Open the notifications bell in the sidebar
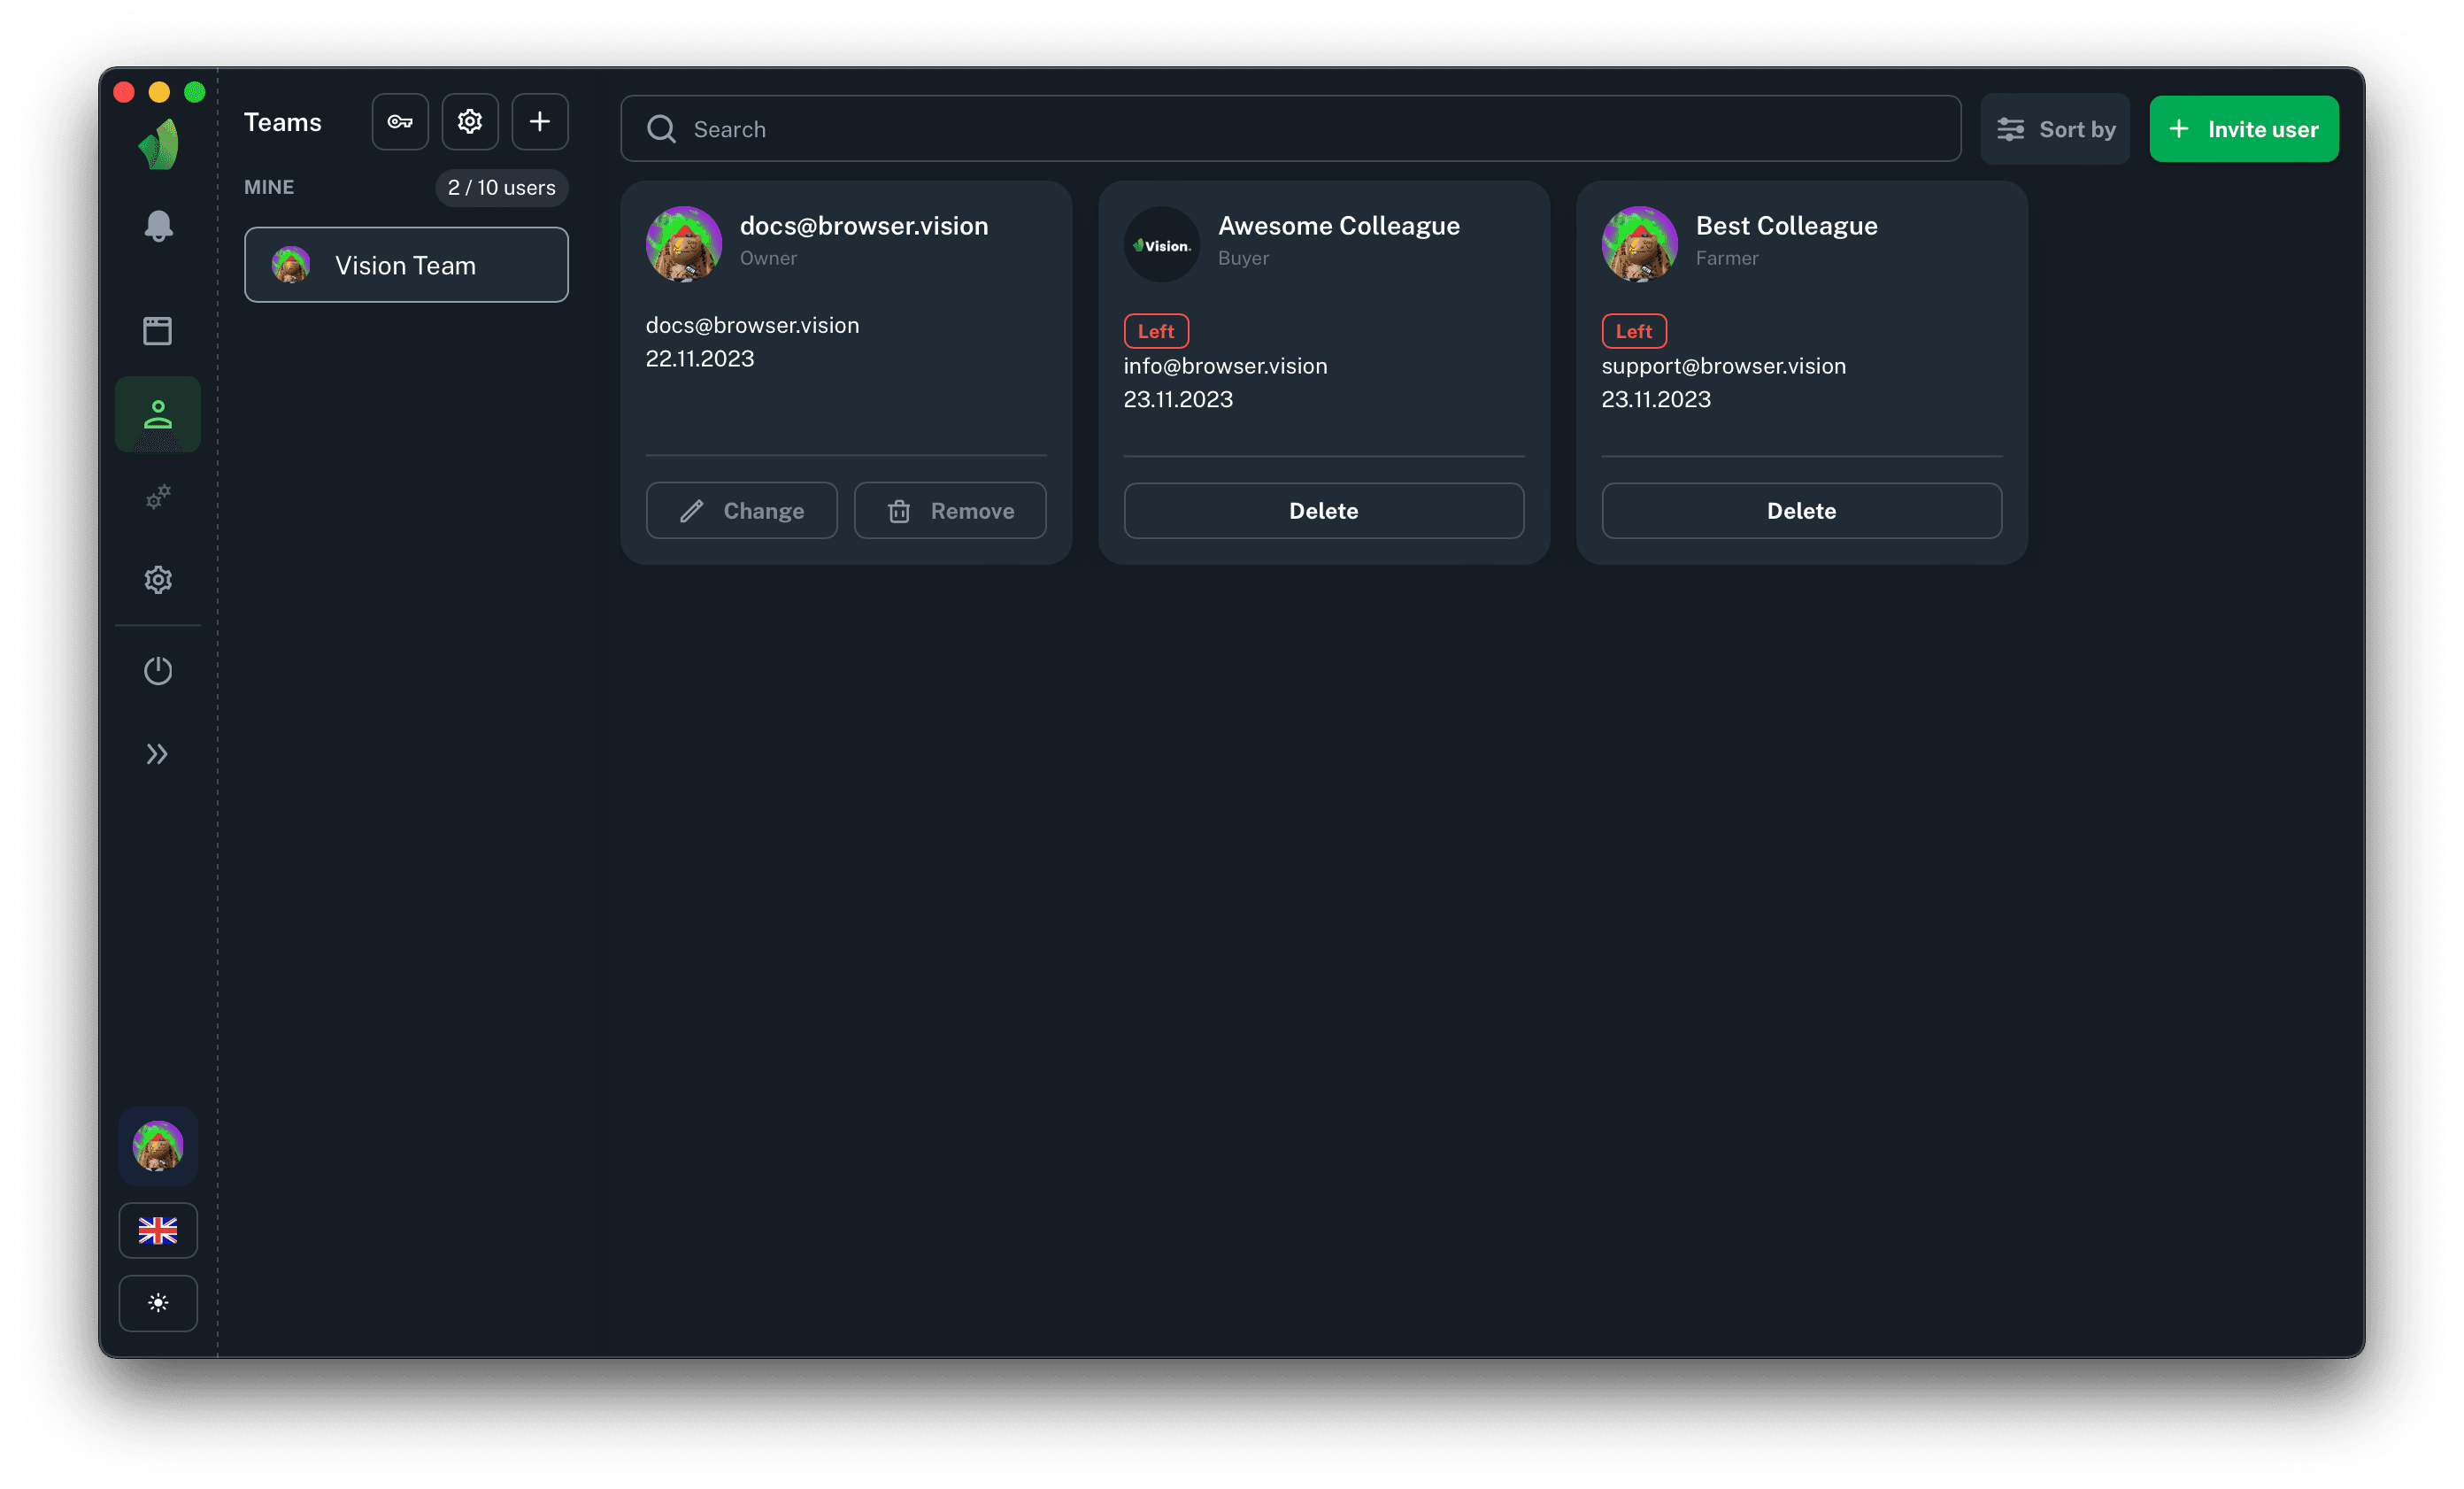Screen dimensions: 2464x1489 coord(158,226)
